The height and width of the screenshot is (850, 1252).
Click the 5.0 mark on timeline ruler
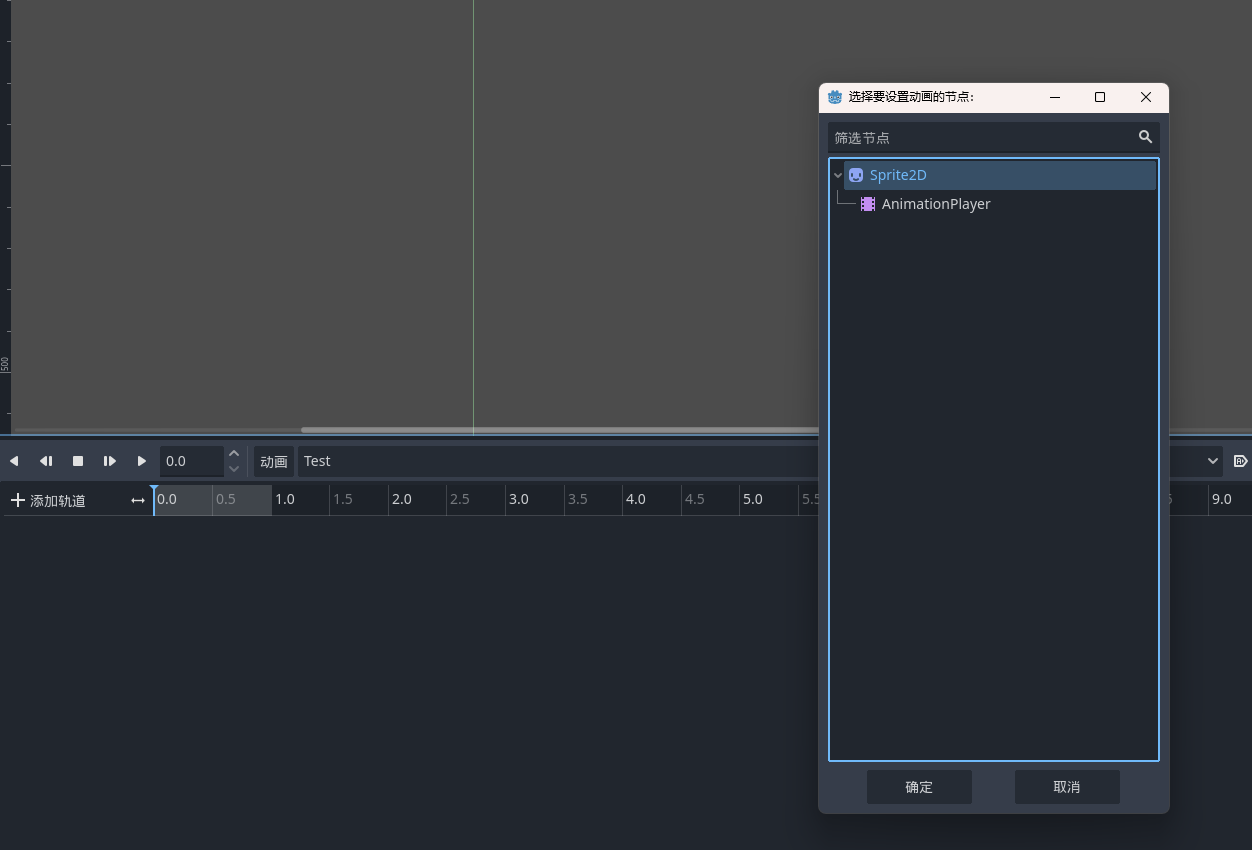753,499
